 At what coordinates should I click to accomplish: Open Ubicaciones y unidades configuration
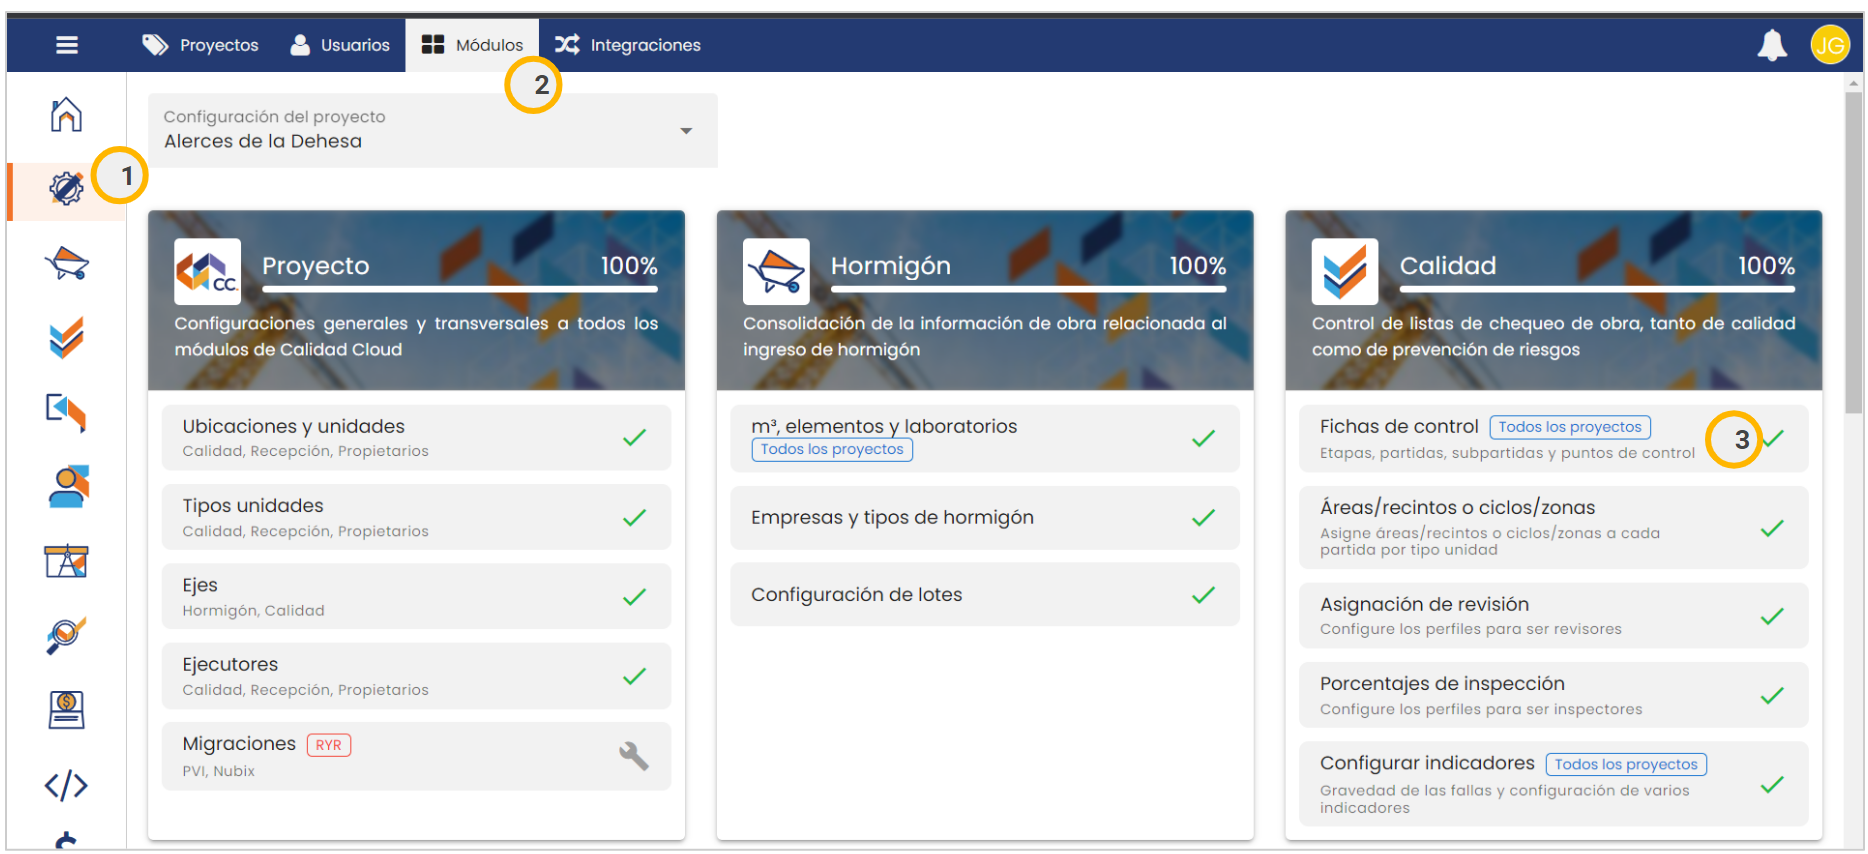[416, 437]
